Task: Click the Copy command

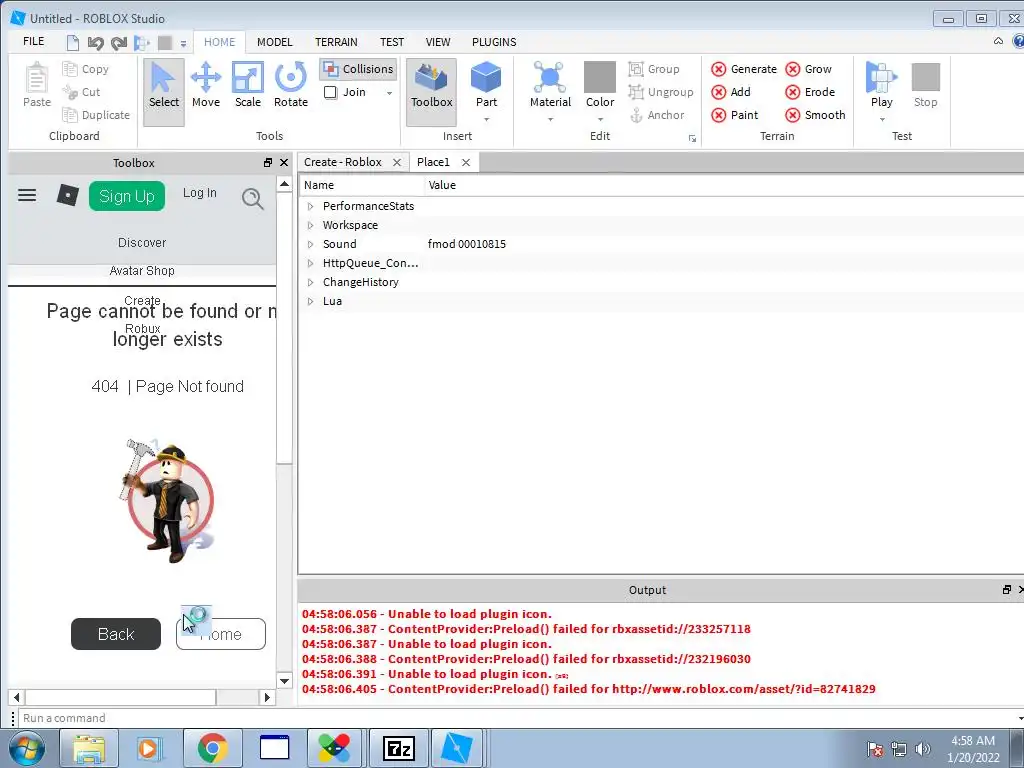Action: pyautogui.click(x=86, y=69)
